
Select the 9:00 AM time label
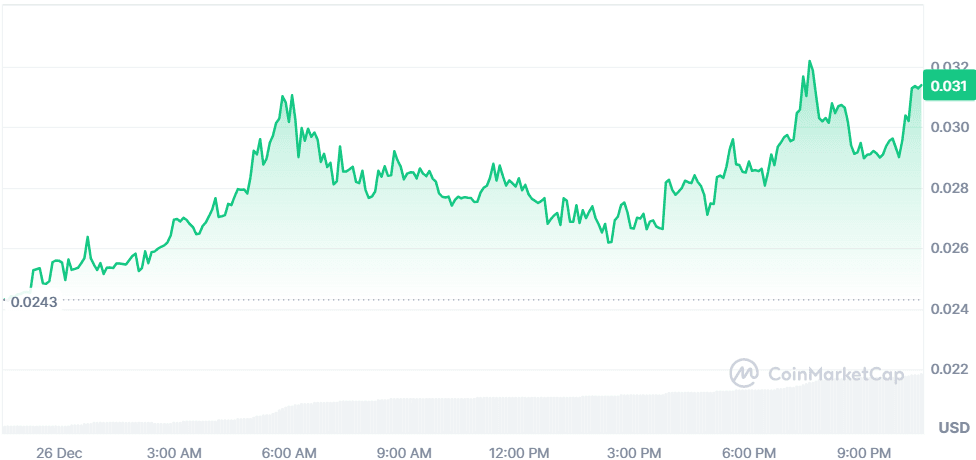(x=405, y=452)
